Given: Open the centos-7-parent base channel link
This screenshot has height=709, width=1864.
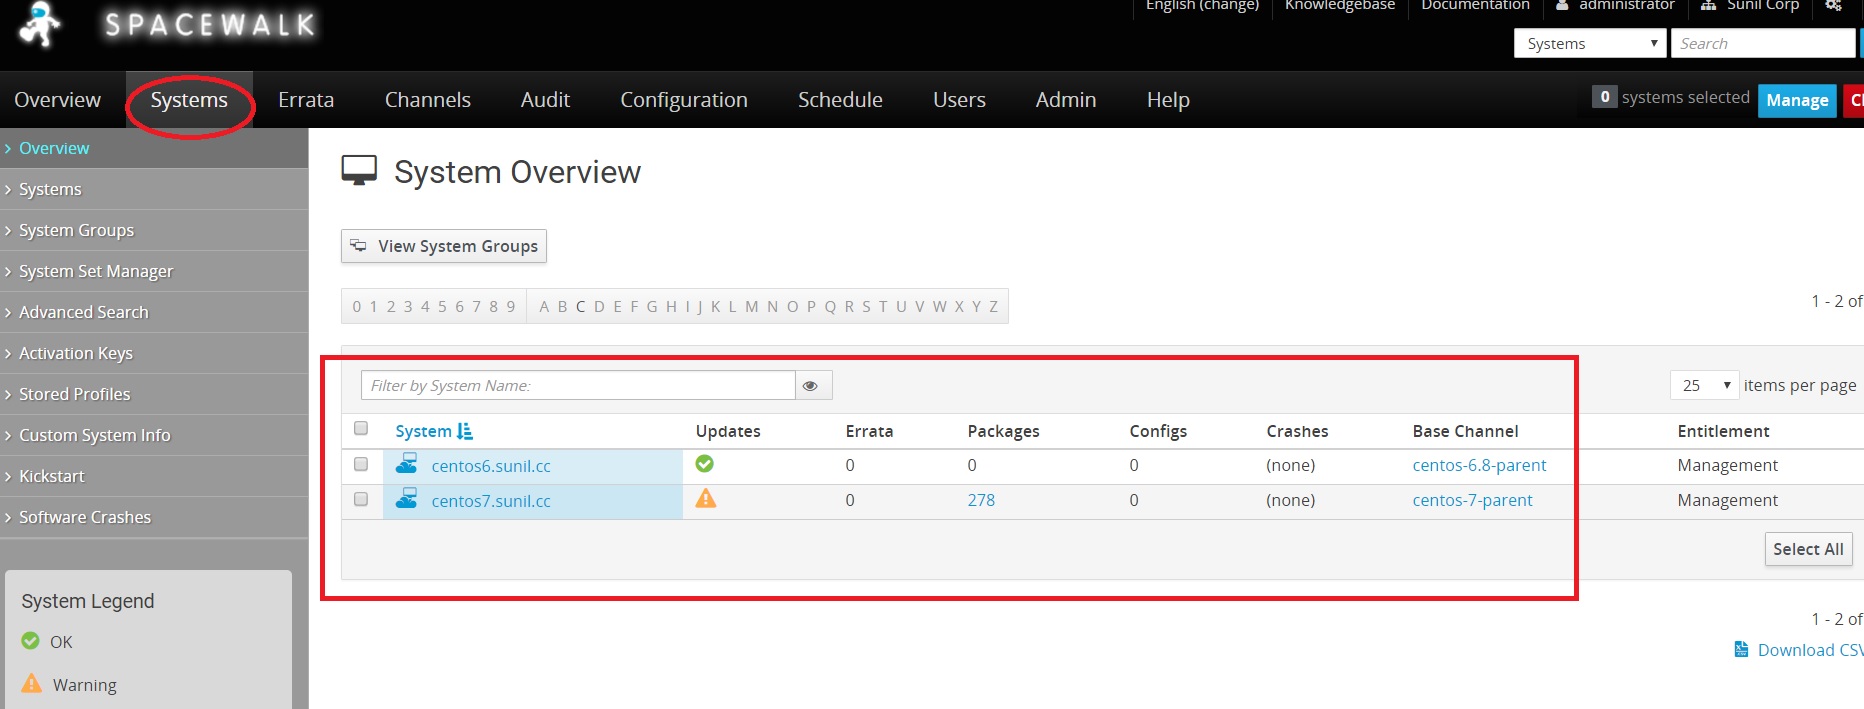Looking at the screenshot, I should coord(1472,500).
